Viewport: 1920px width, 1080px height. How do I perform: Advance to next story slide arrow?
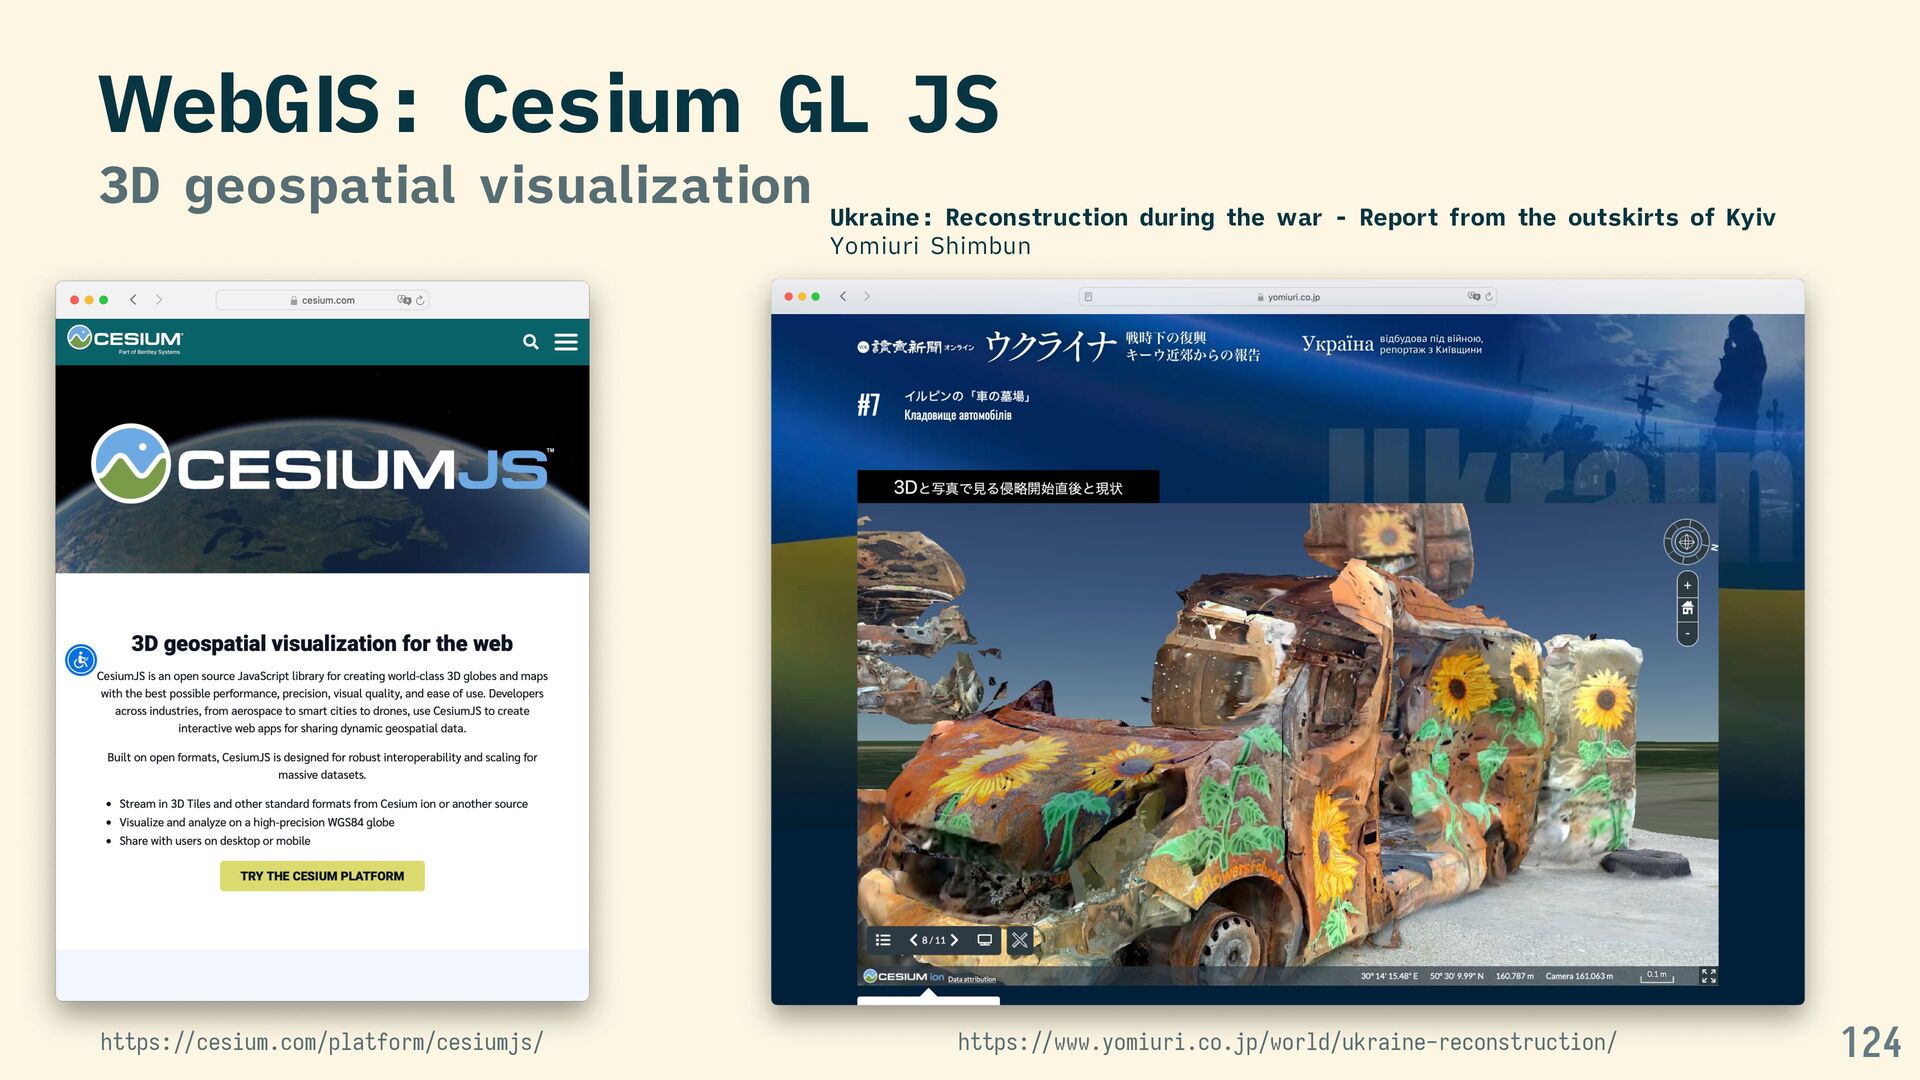pos(955,940)
